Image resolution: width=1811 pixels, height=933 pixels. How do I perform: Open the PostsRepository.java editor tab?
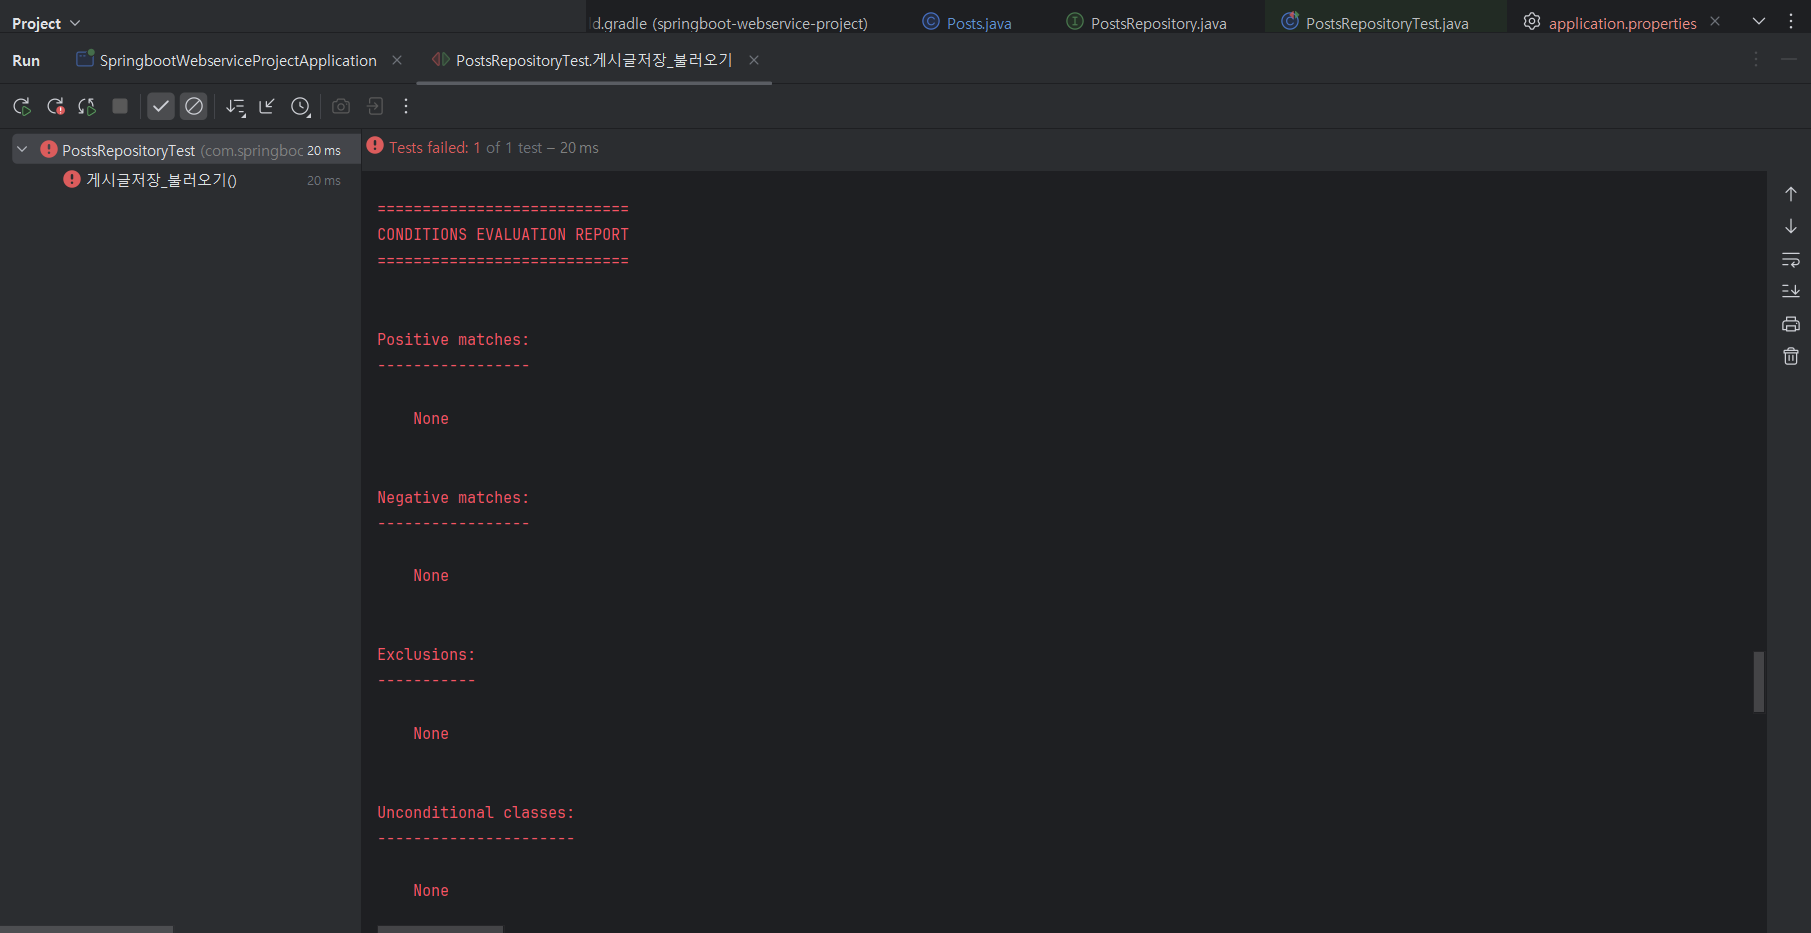(1147, 23)
